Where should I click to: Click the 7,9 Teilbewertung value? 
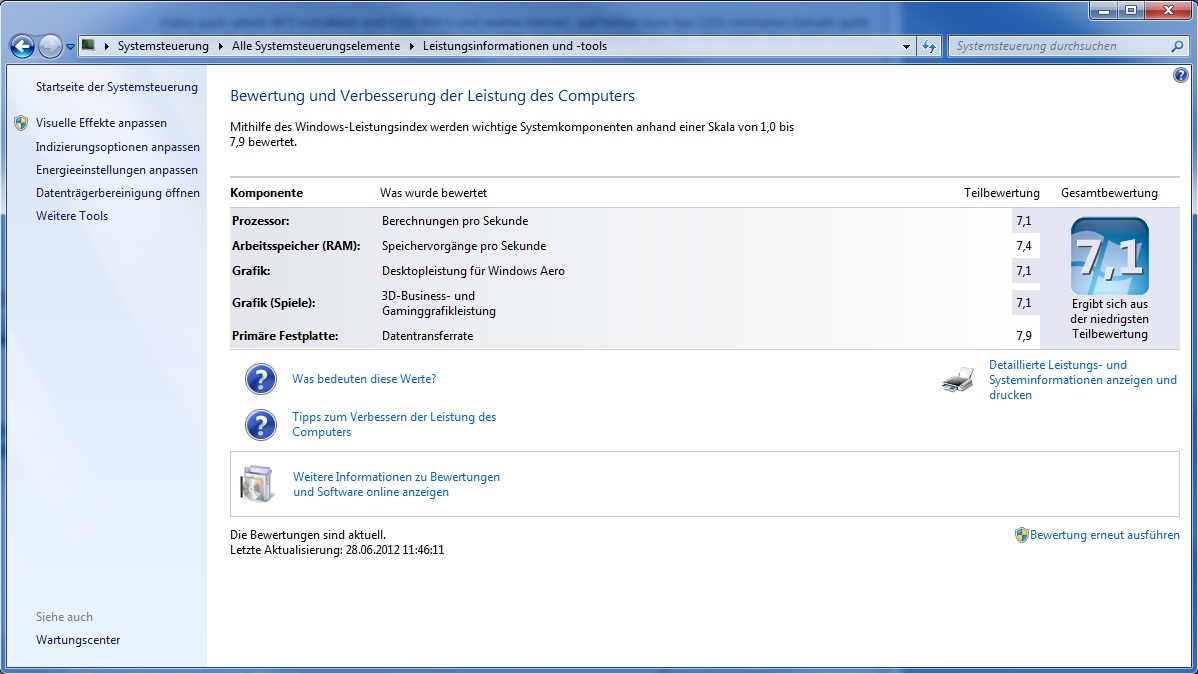1024,335
